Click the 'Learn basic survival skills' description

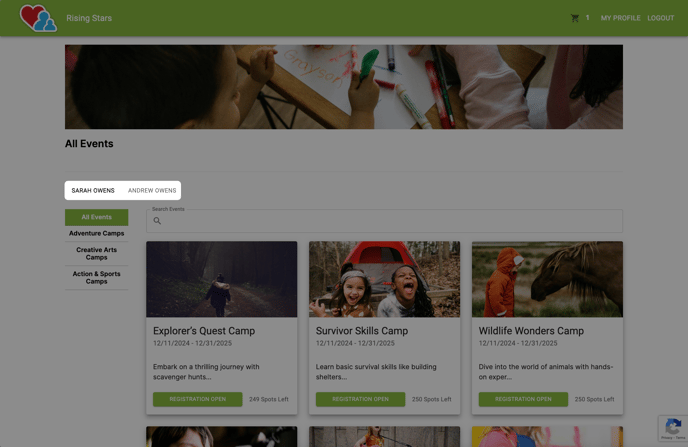tap(376, 372)
